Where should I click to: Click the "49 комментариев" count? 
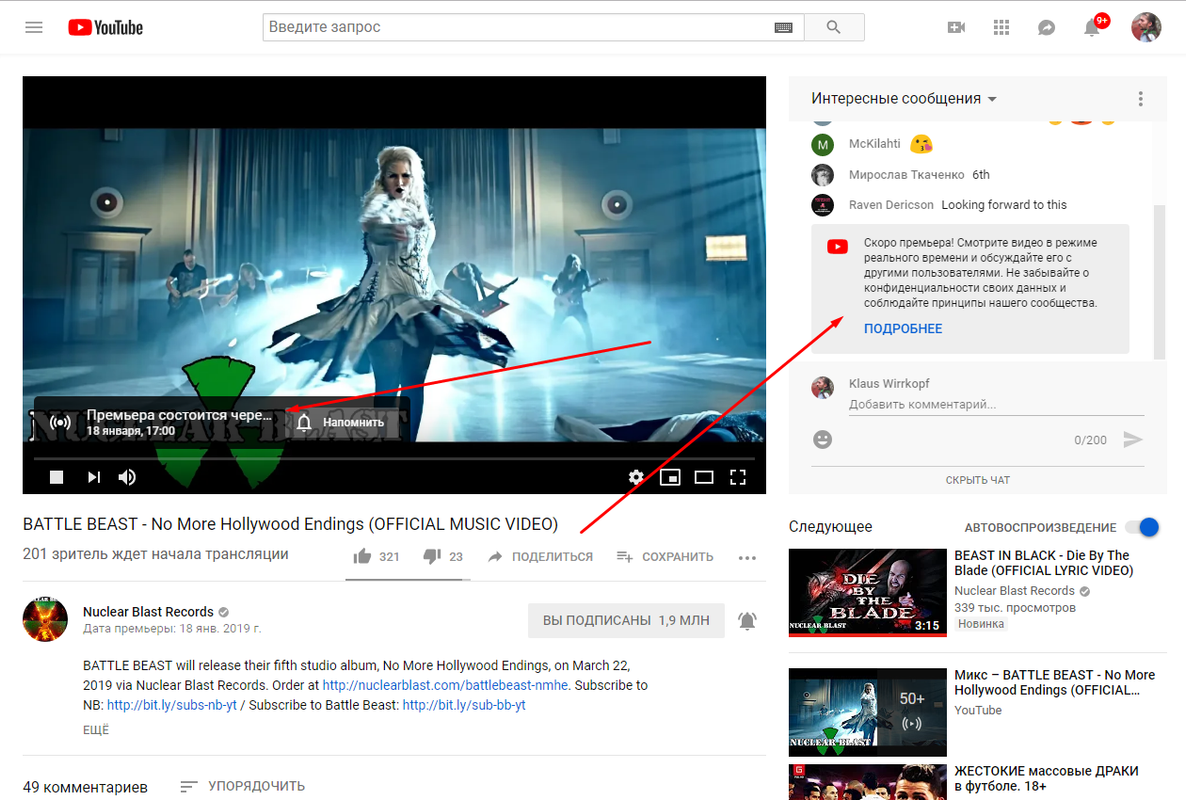point(85,787)
